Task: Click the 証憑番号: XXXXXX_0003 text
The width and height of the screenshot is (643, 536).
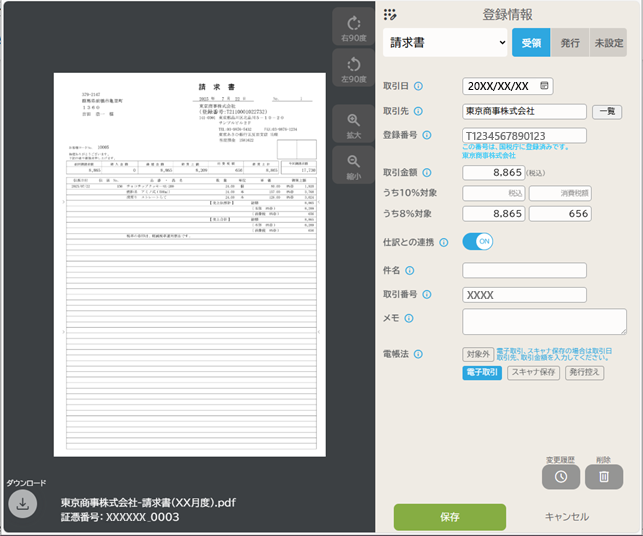Action: [120, 517]
